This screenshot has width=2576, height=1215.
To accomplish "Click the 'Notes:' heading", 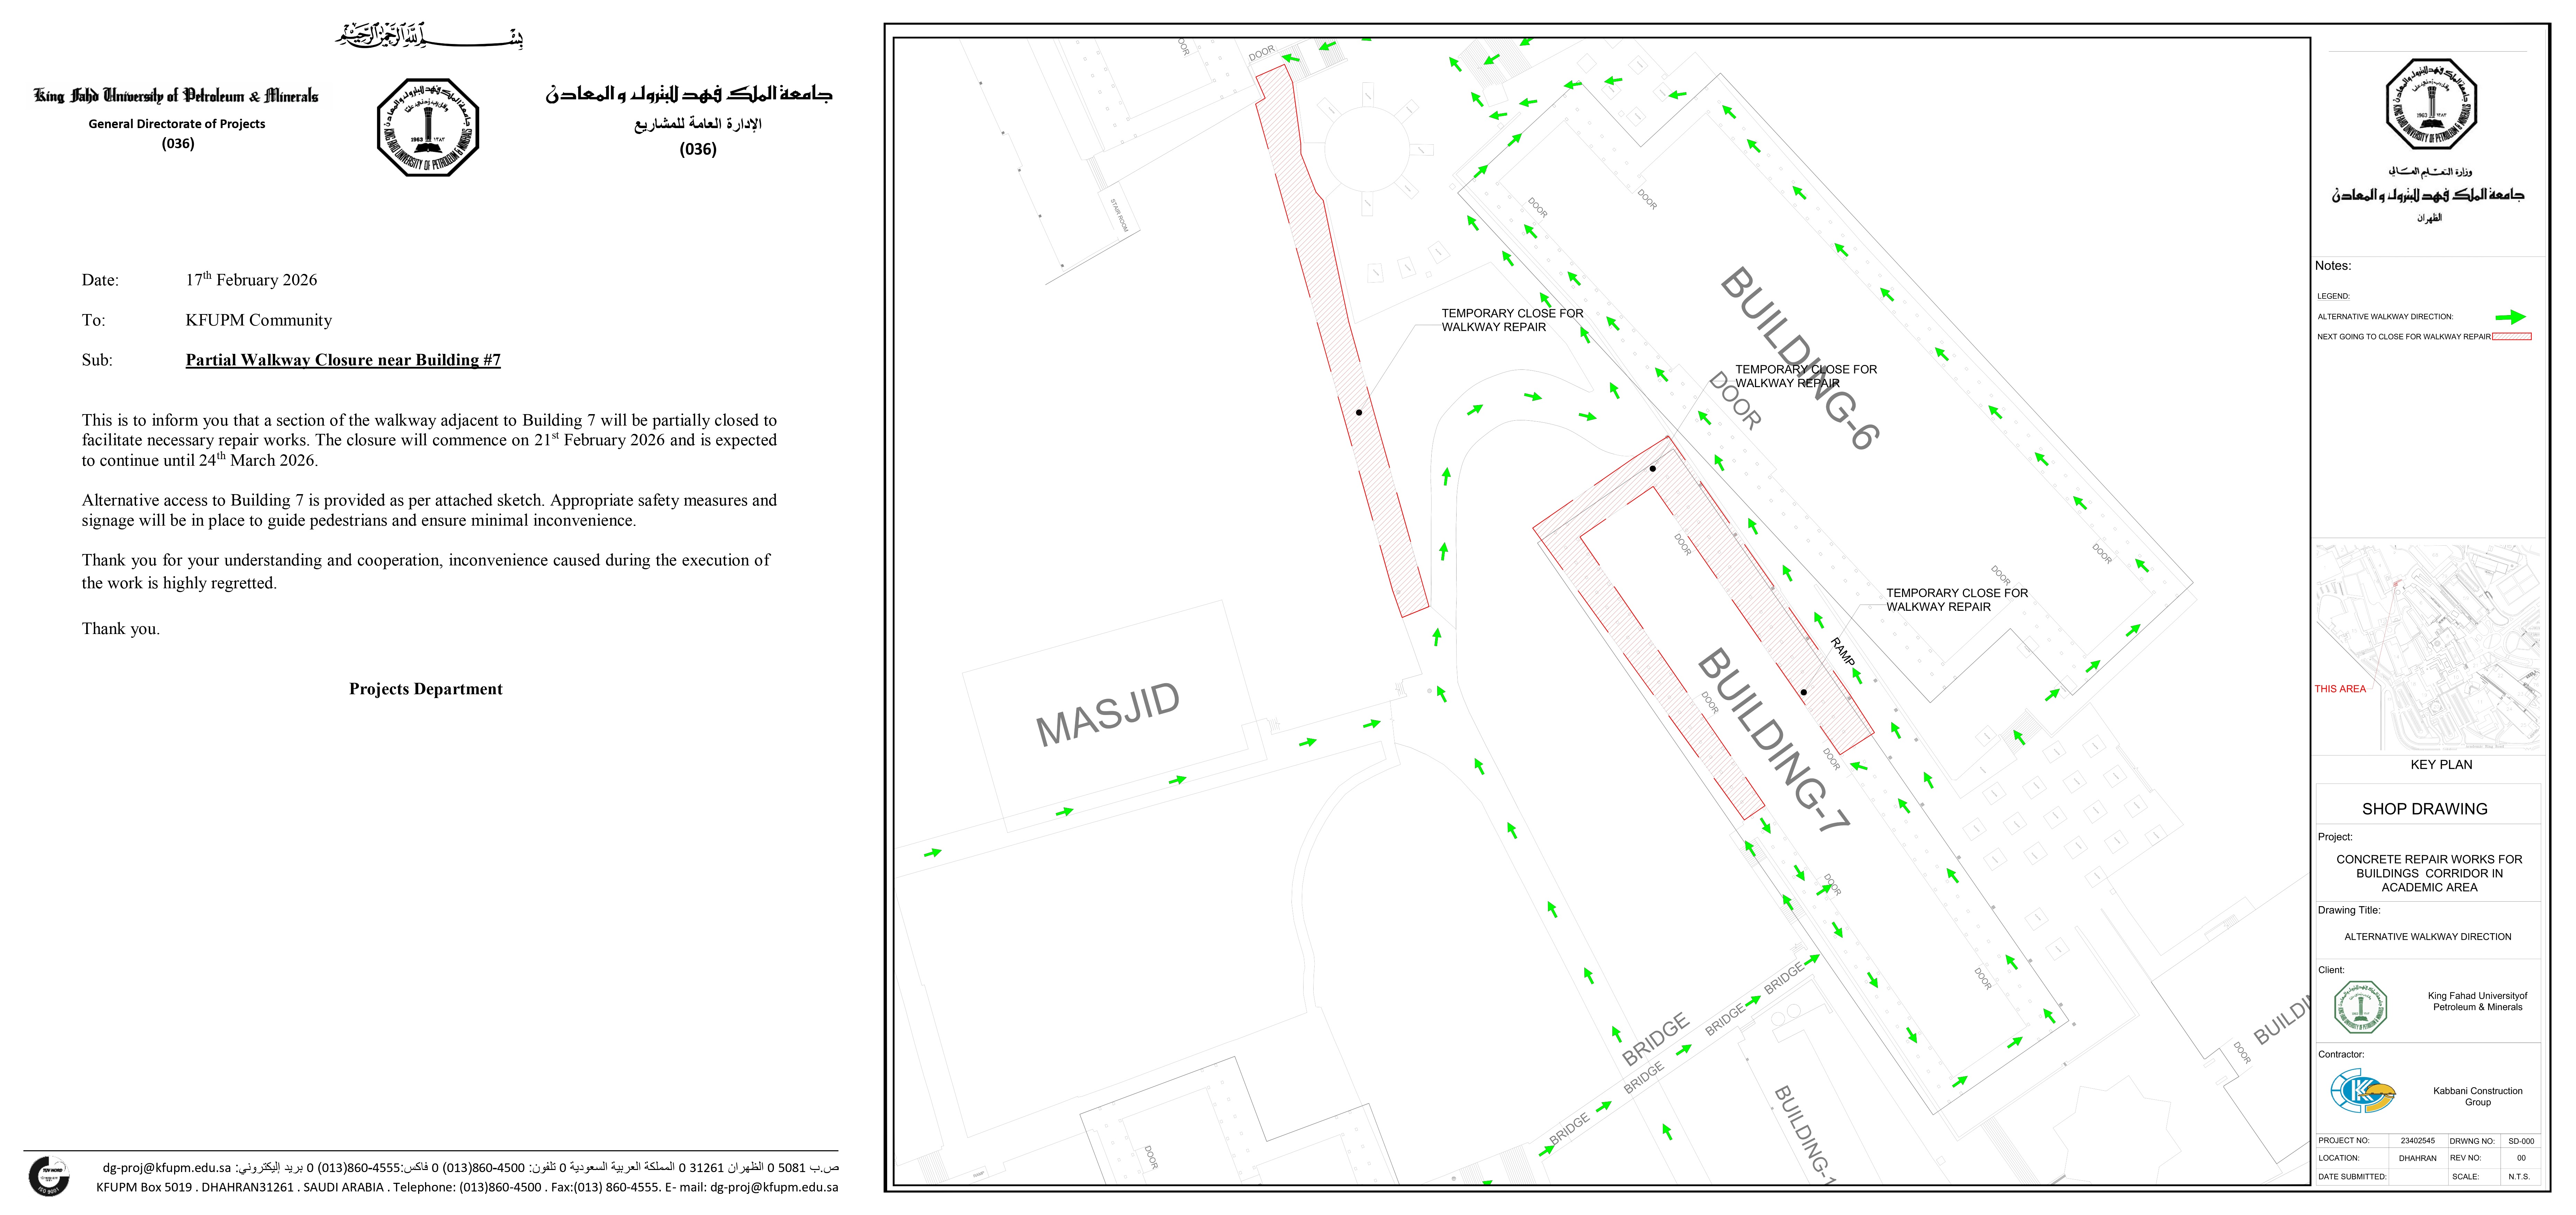I will point(2333,266).
